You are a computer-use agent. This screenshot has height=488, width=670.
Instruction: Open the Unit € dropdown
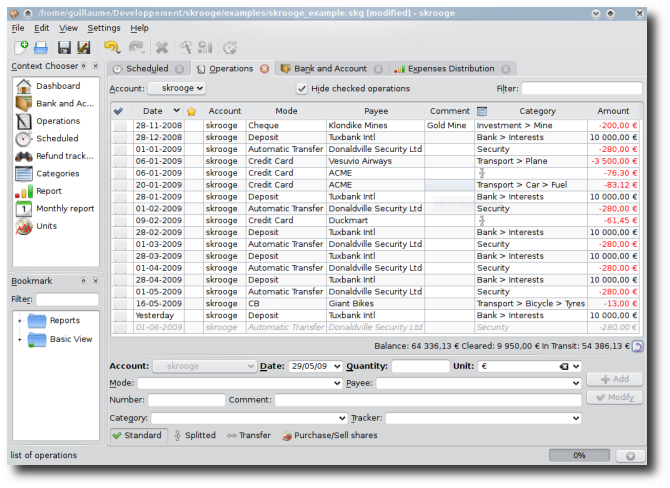click(x=576, y=366)
